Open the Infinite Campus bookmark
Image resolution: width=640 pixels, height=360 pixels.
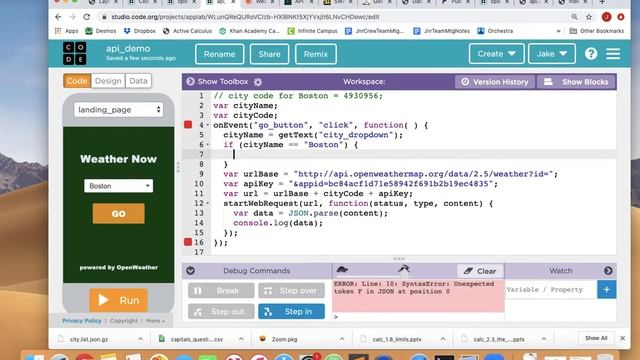312,31
